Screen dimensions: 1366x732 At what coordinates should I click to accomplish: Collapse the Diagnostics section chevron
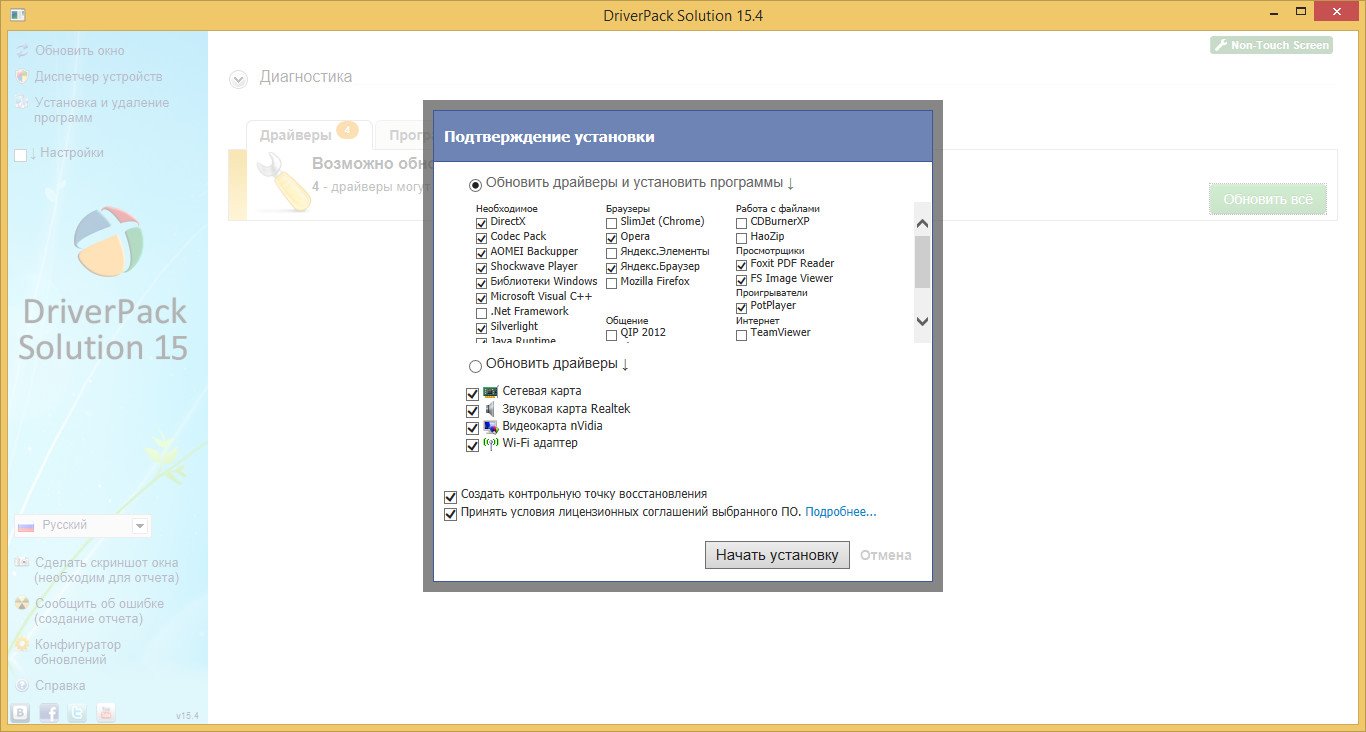(x=238, y=79)
